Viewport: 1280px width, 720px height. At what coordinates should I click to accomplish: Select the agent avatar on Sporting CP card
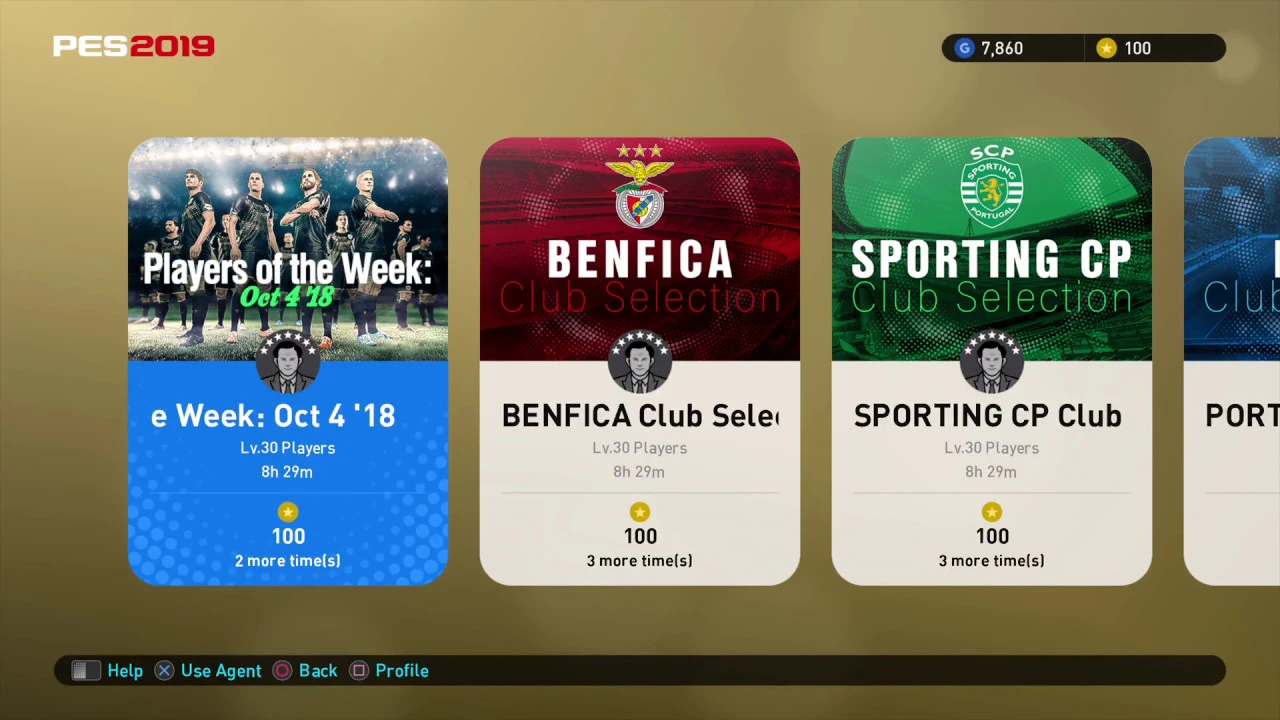click(x=992, y=361)
